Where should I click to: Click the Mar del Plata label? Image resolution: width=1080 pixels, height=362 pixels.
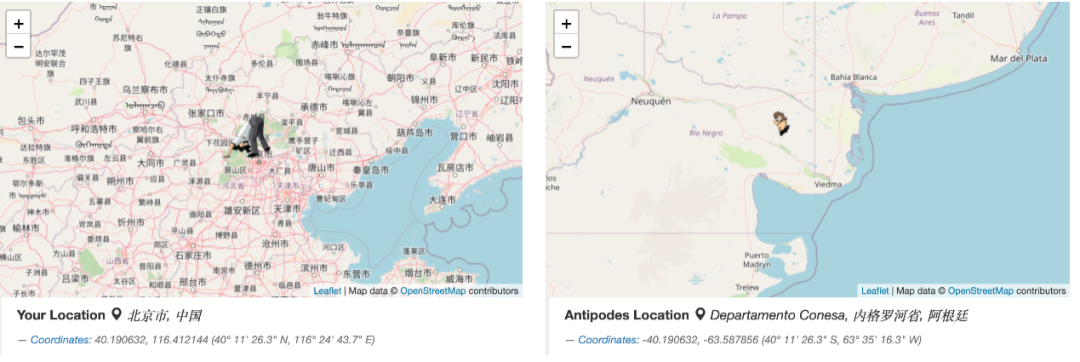[x=1019, y=58]
